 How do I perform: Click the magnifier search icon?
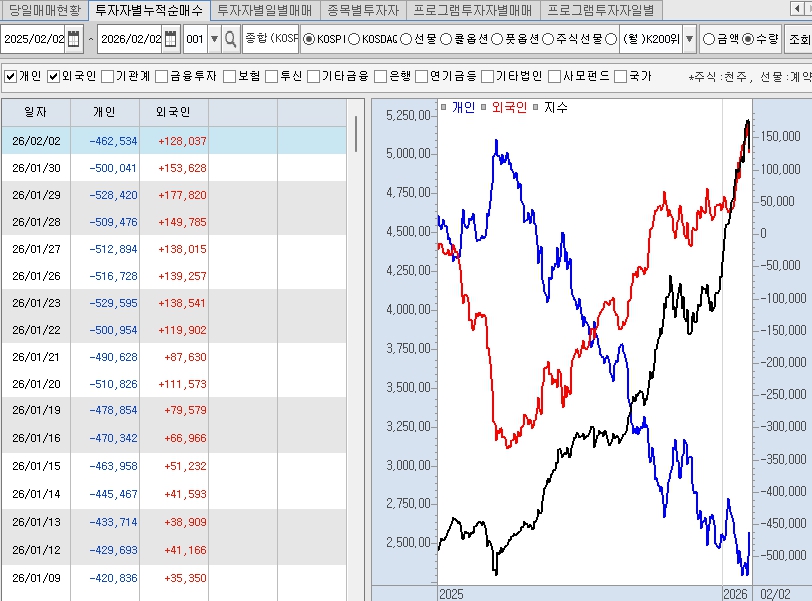point(231,40)
